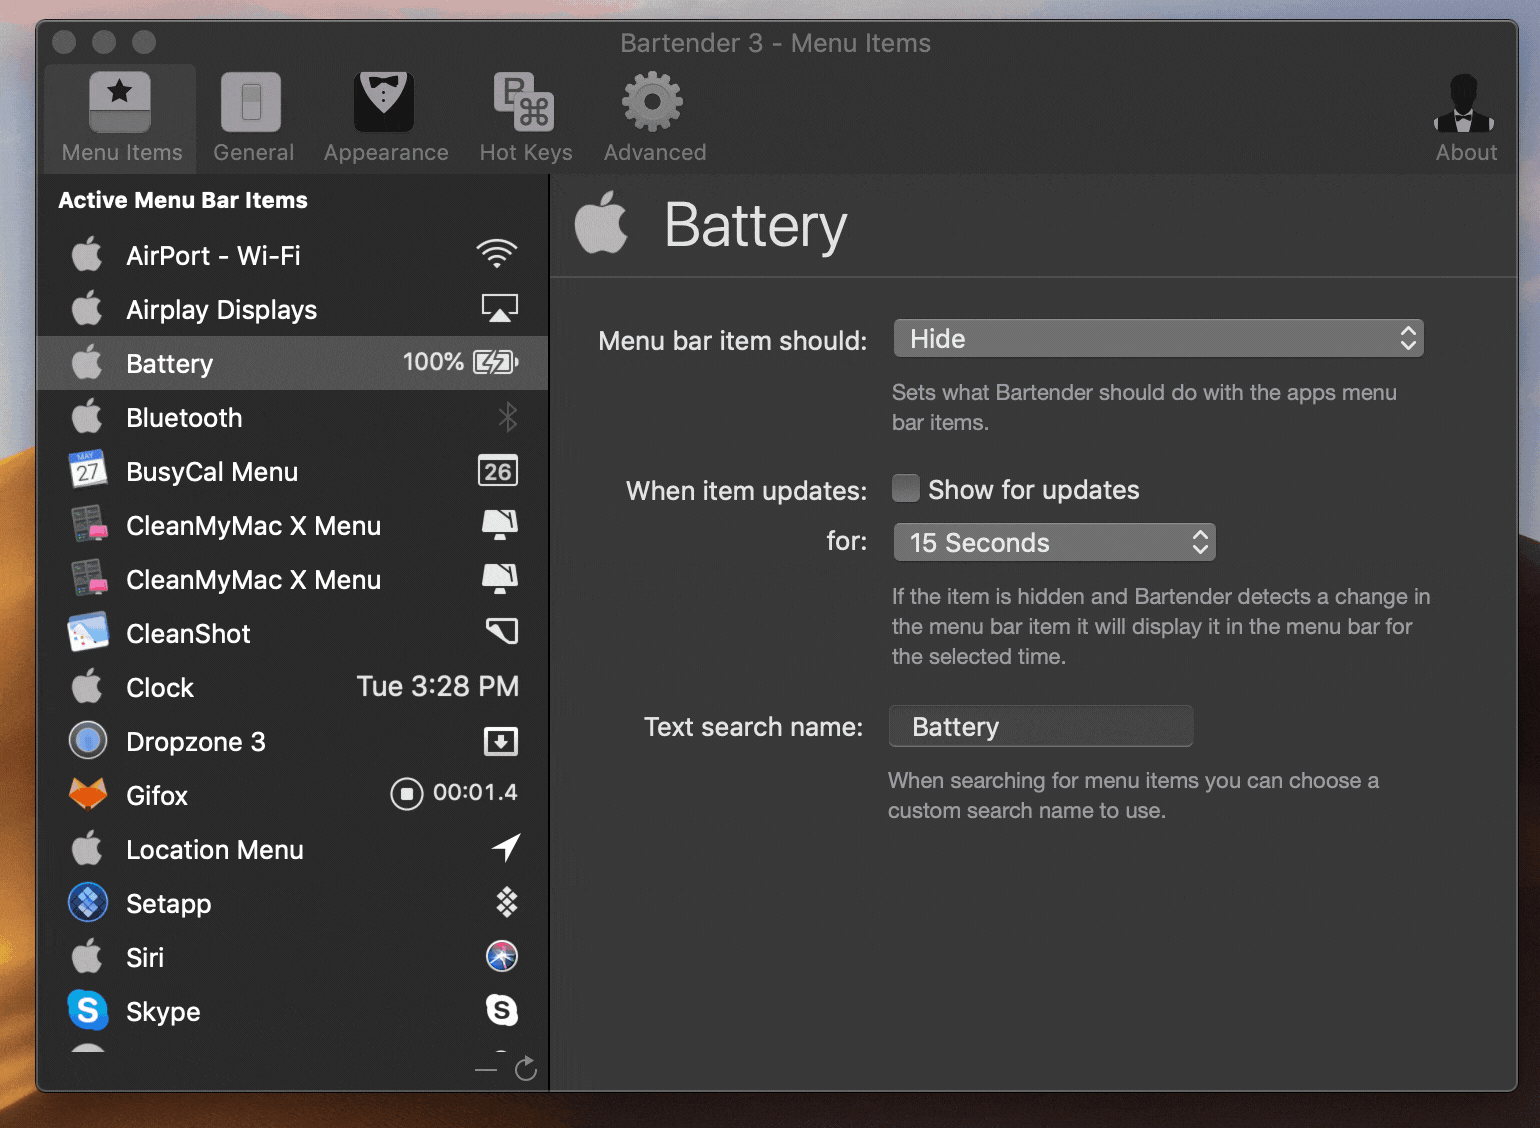Open the Menu Items tab

[121, 118]
